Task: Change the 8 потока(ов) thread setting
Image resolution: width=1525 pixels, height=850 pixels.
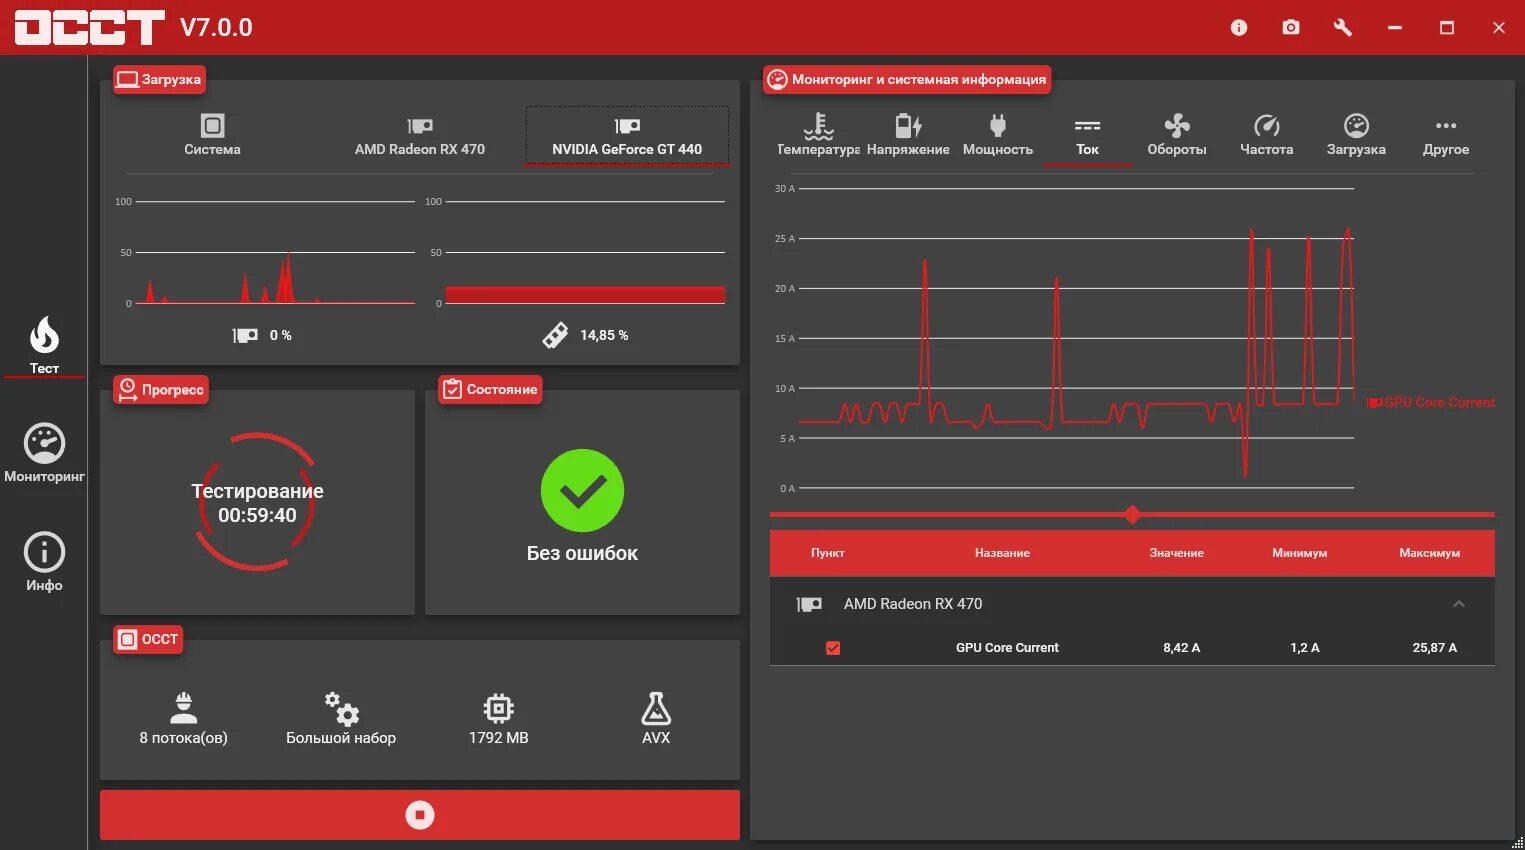Action: coord(183,719)
